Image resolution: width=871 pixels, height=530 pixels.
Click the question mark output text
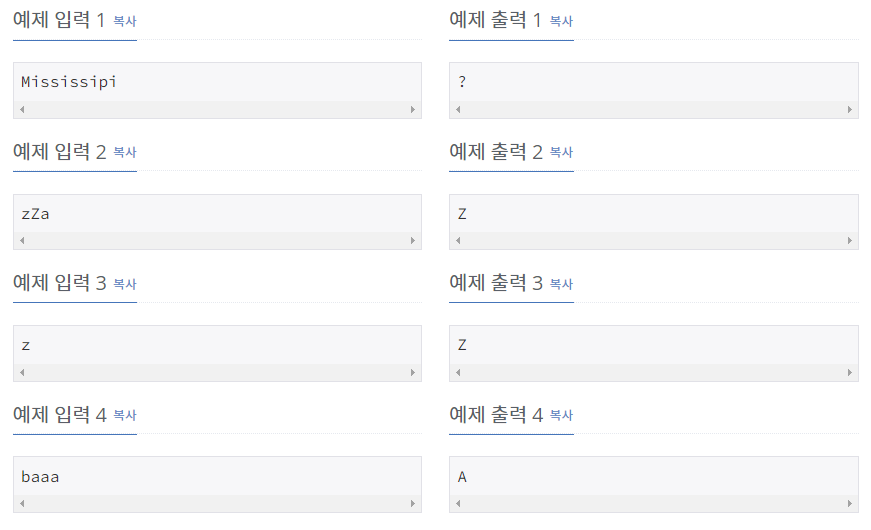[x=462, y=82]
